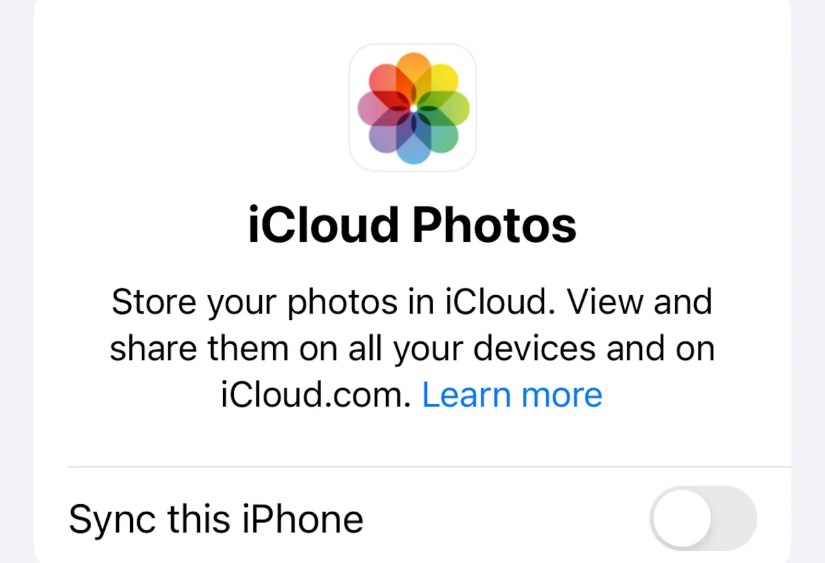
Task: Tap the Photos app flower icon
Action: (413, 108)
